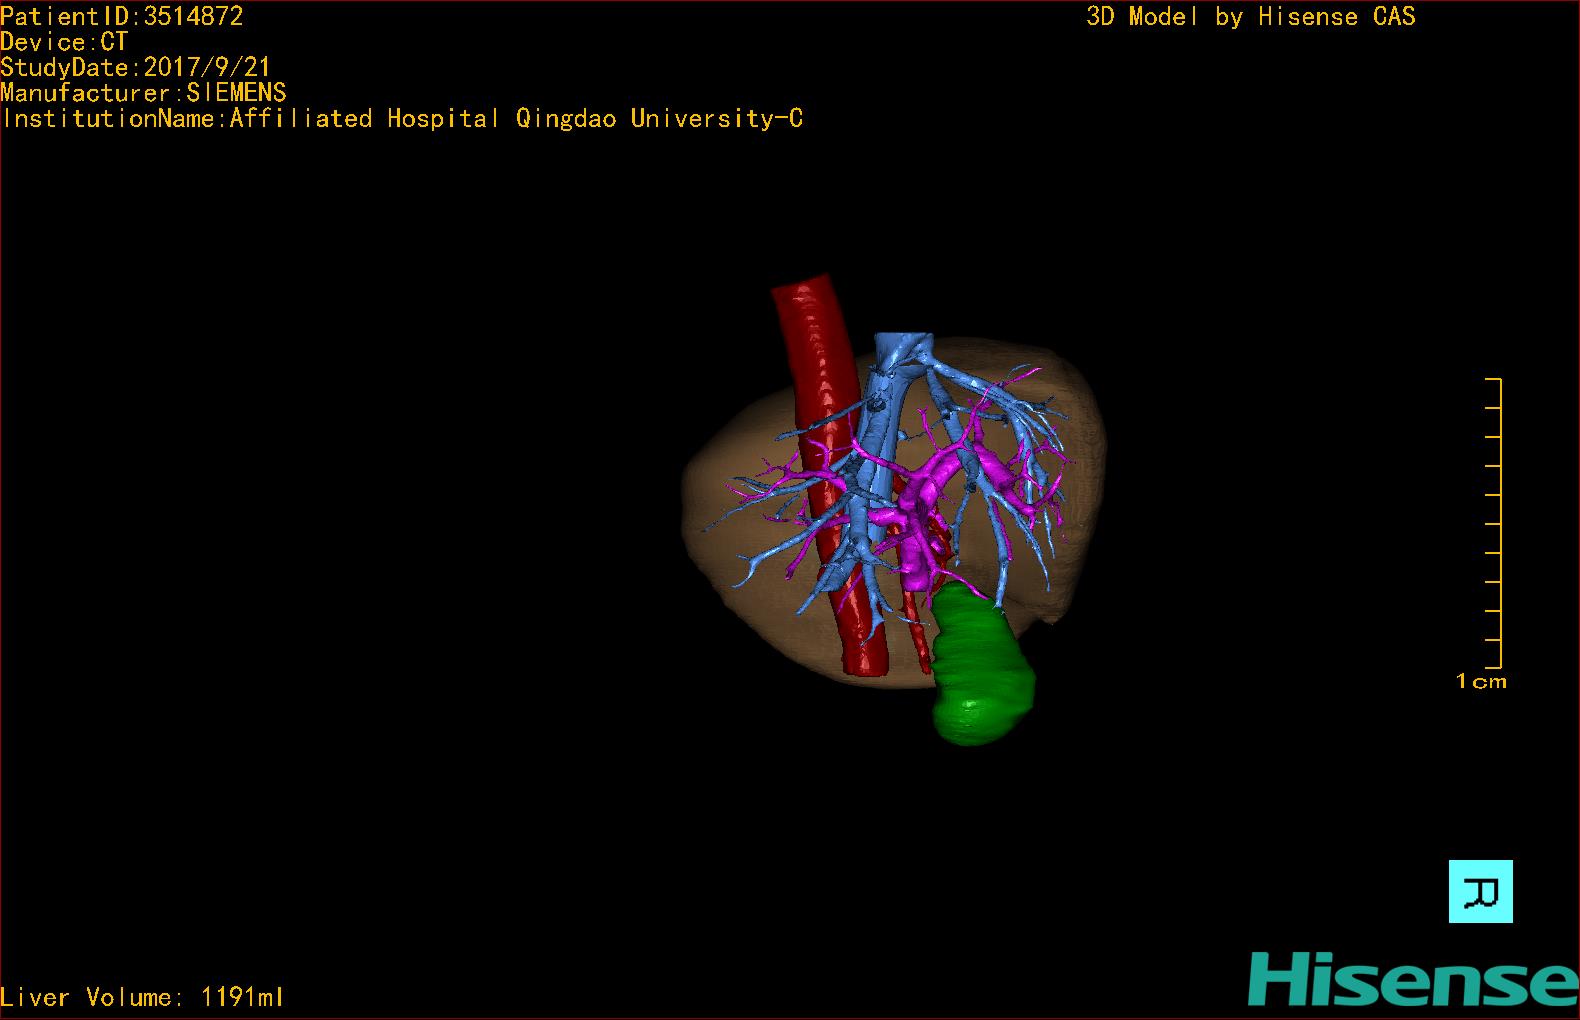
Task: Click the vertical scale ruler
Action: 1494,523
